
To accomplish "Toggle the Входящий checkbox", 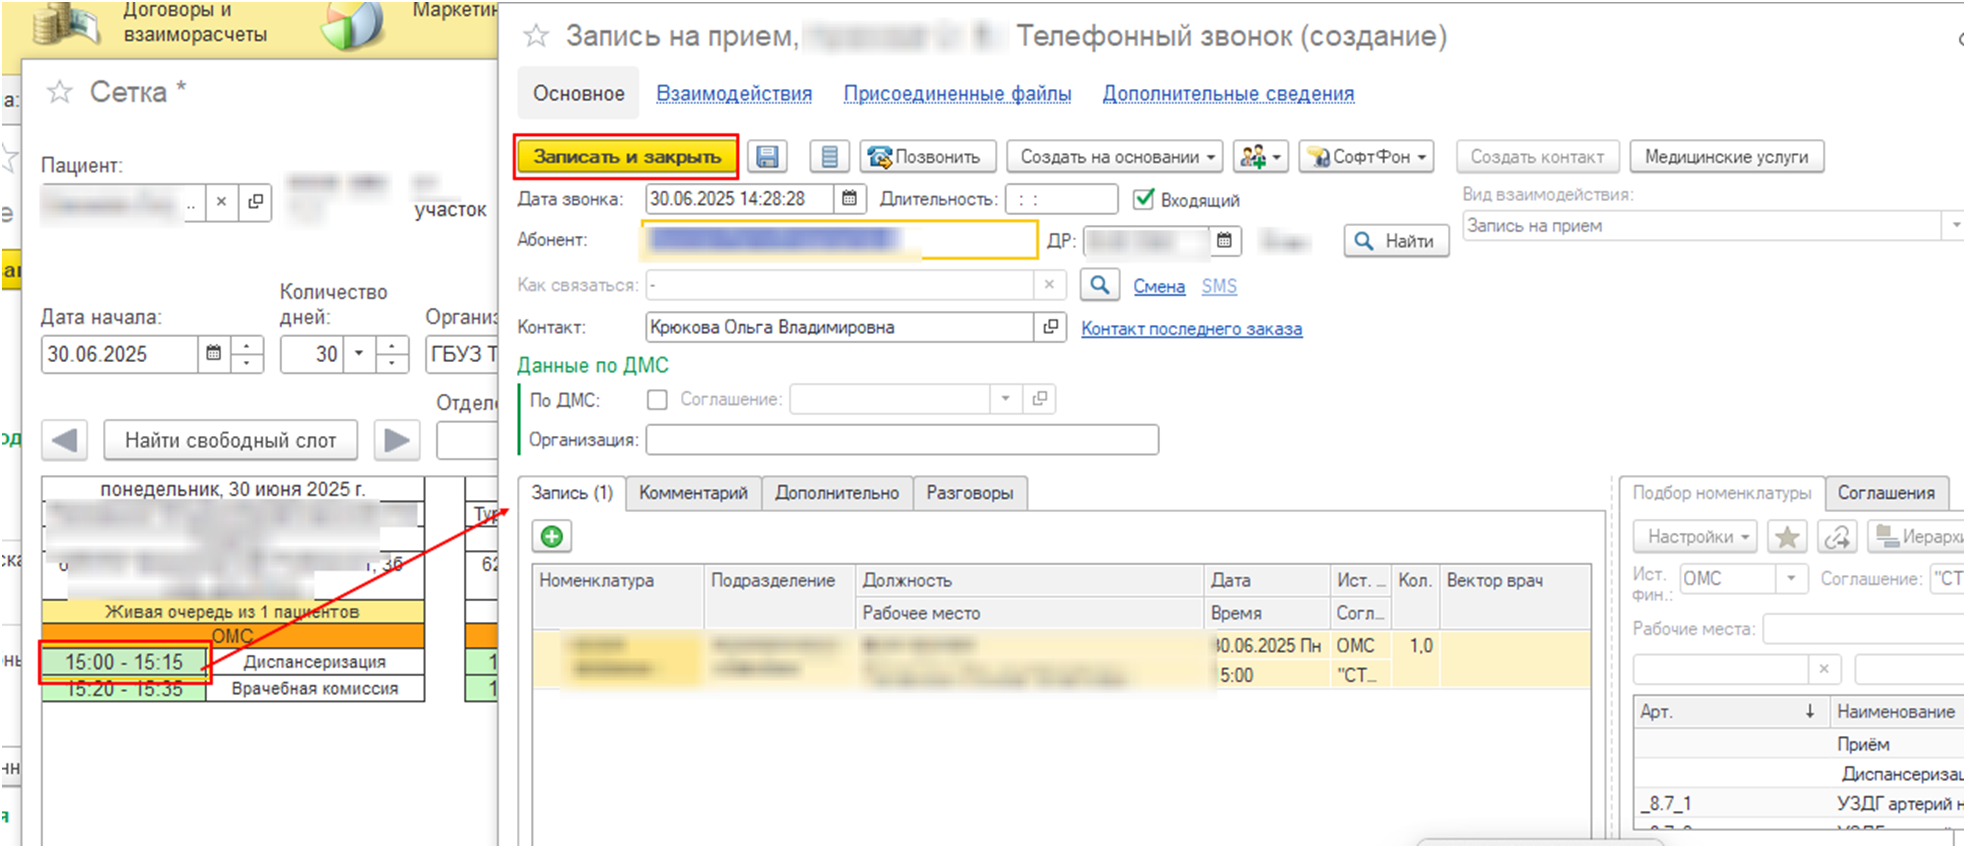I will point(1144,199).
